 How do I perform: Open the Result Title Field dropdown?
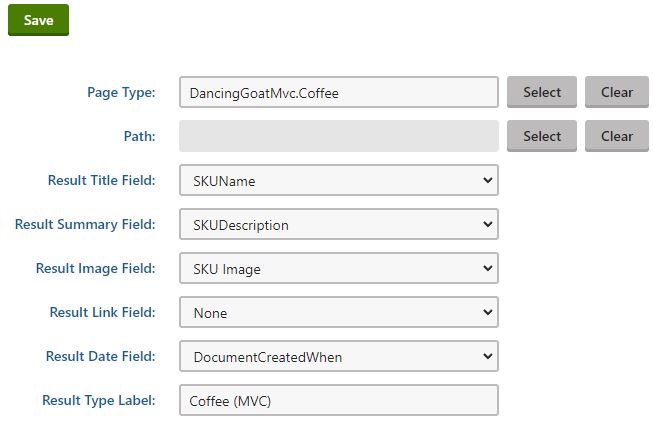click(x=338, y=180)
